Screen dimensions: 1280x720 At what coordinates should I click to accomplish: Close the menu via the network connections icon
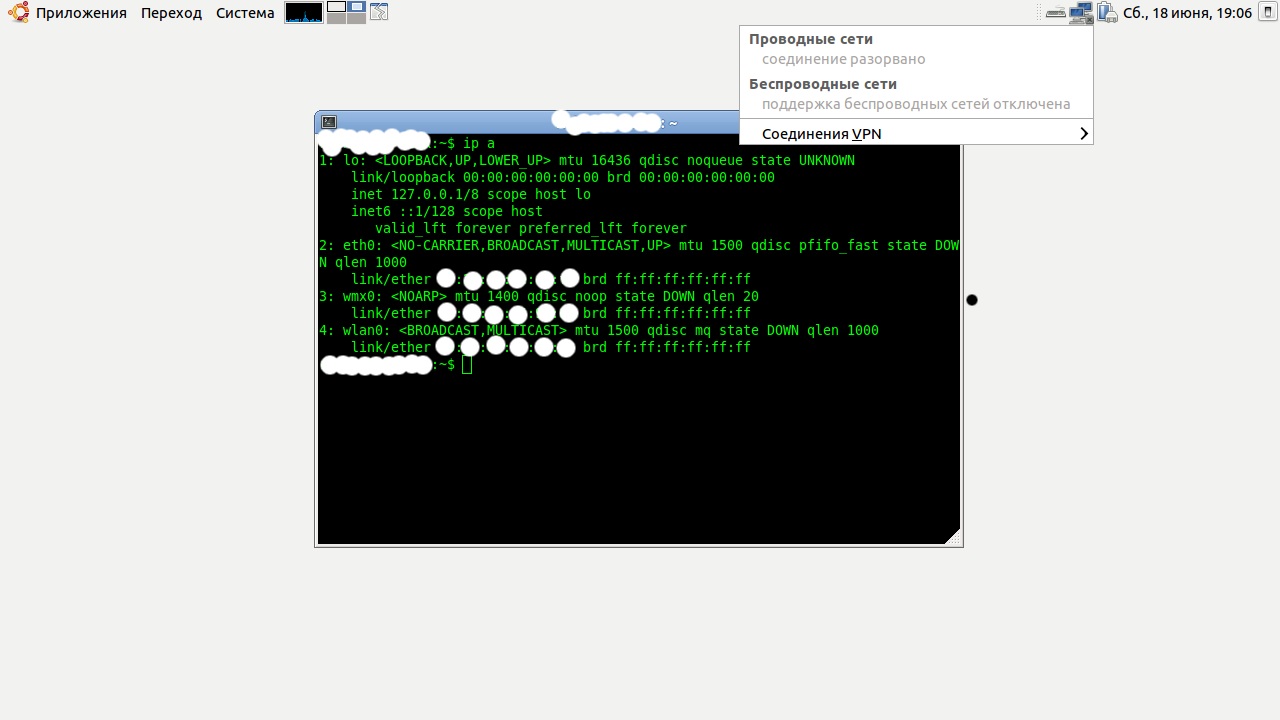1080,13
